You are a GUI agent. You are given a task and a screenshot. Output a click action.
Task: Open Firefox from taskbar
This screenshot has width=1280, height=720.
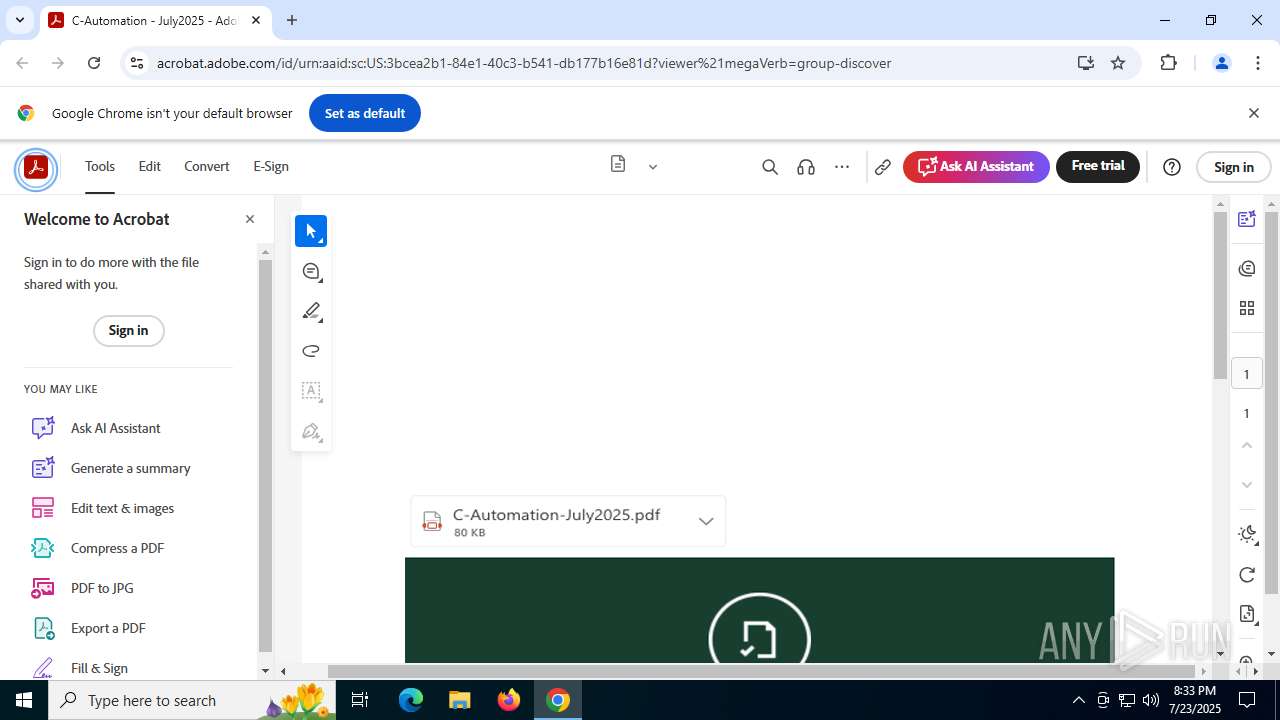(508, 700)
